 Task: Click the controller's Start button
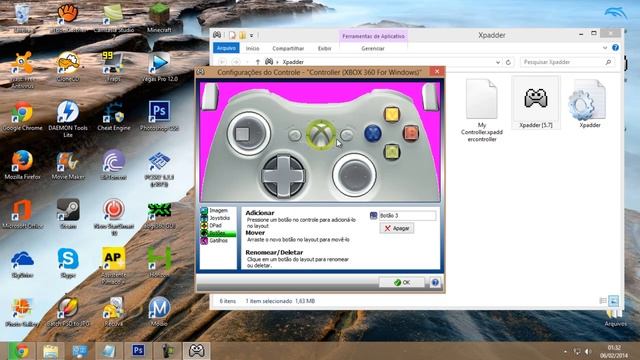click(x=347, y=135)
